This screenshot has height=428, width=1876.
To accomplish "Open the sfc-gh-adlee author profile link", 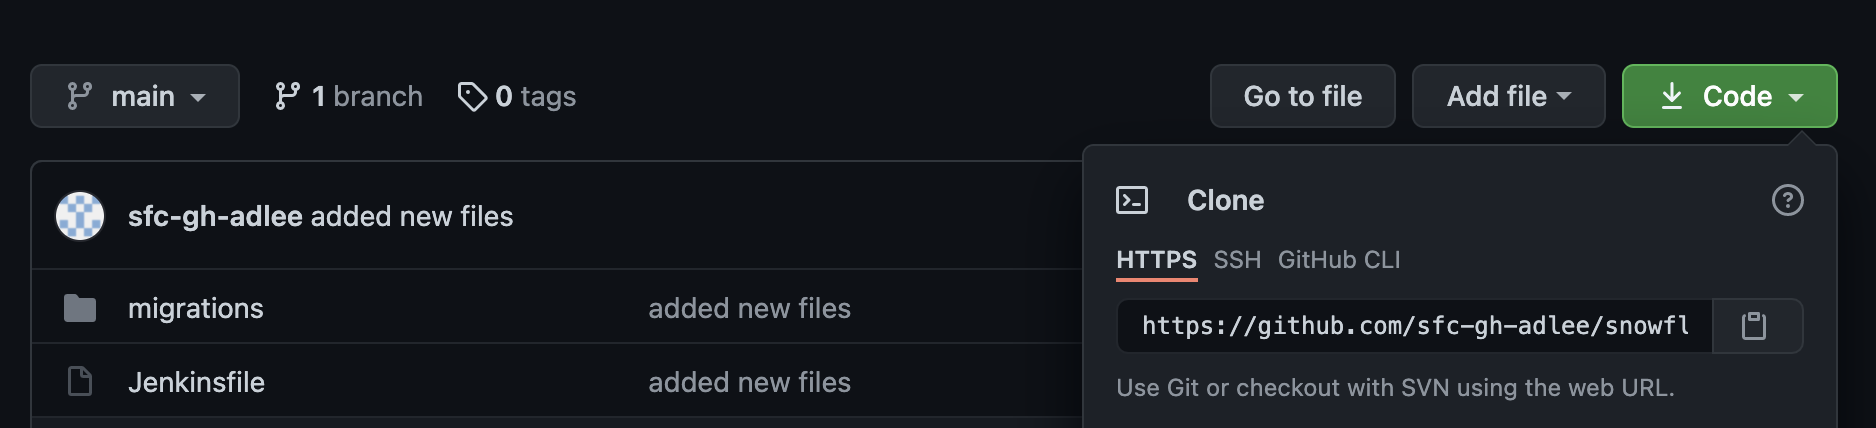I will point(215,216).
